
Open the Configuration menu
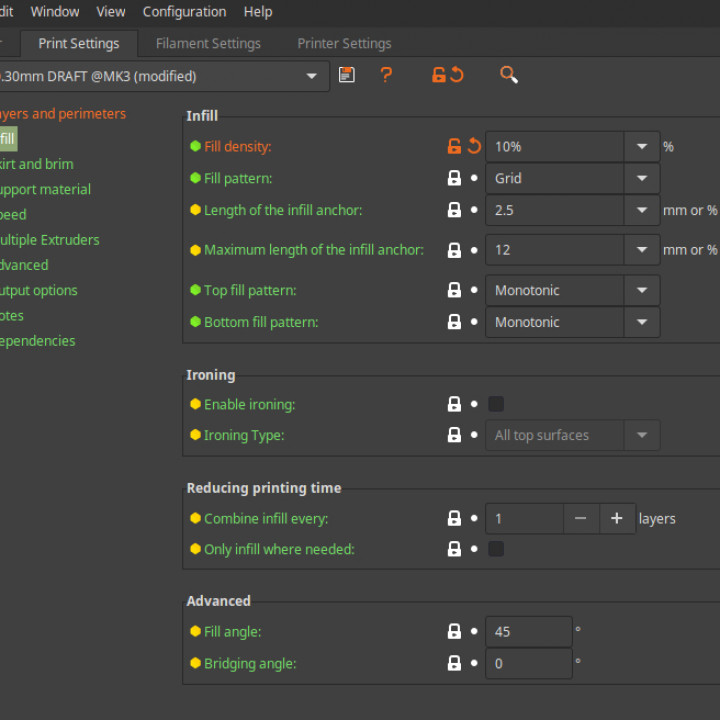click(x=184, y=12)
